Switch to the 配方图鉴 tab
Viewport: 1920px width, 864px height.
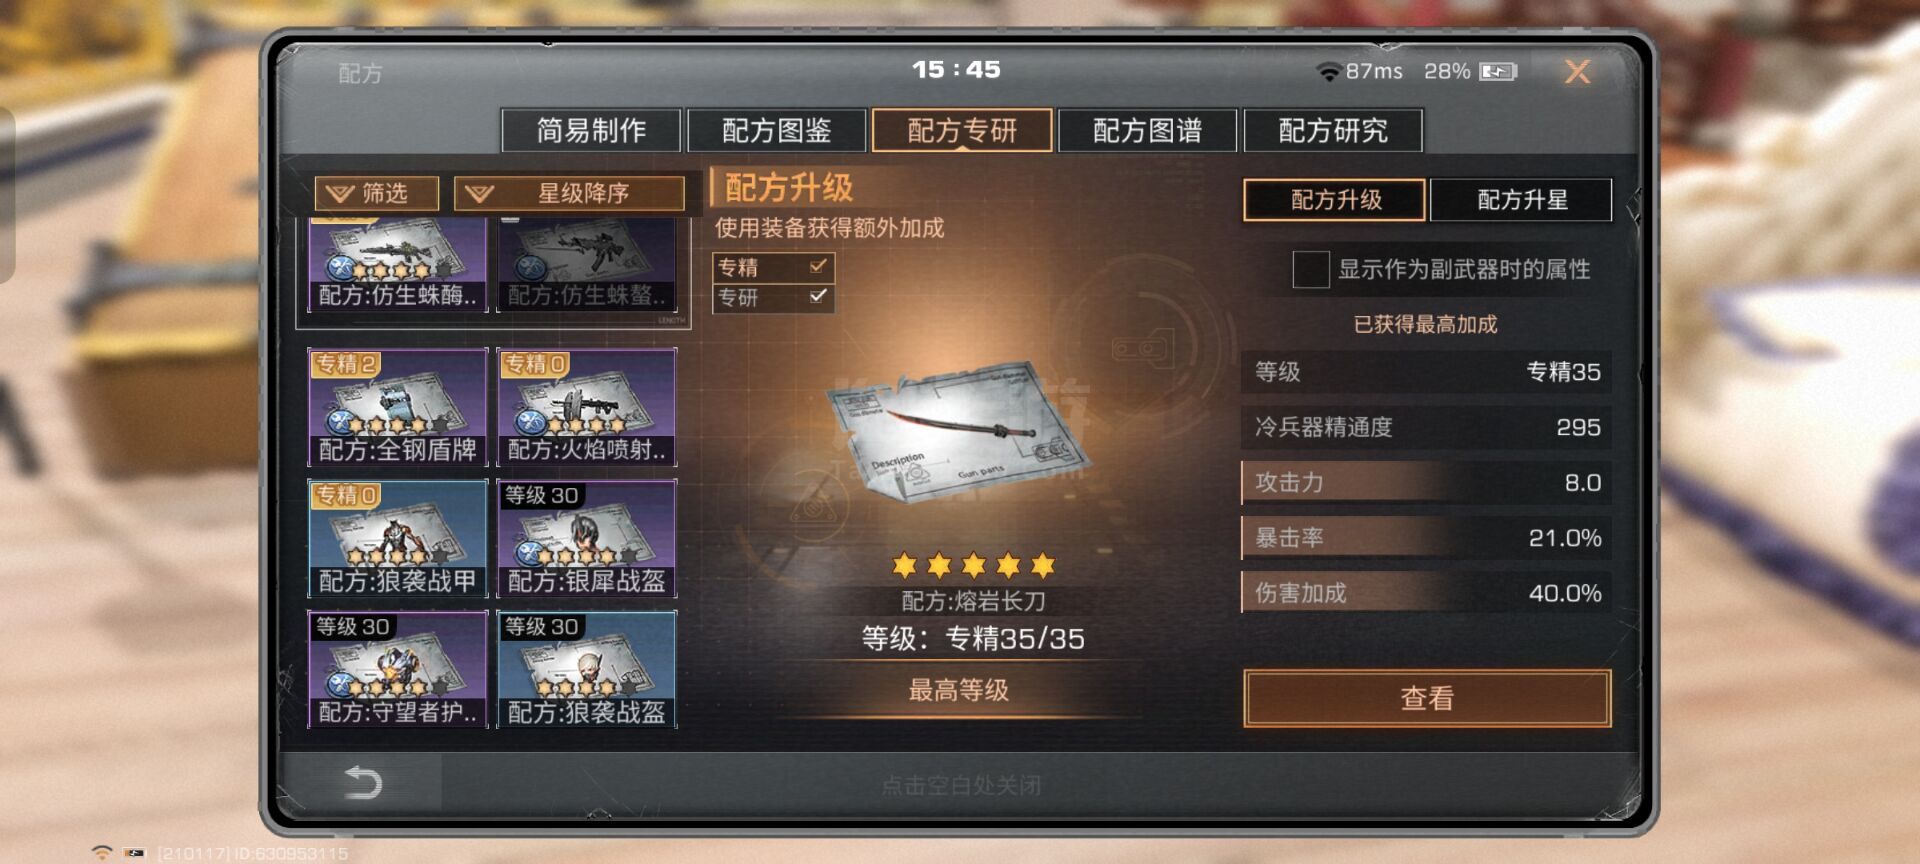(777, 130)
